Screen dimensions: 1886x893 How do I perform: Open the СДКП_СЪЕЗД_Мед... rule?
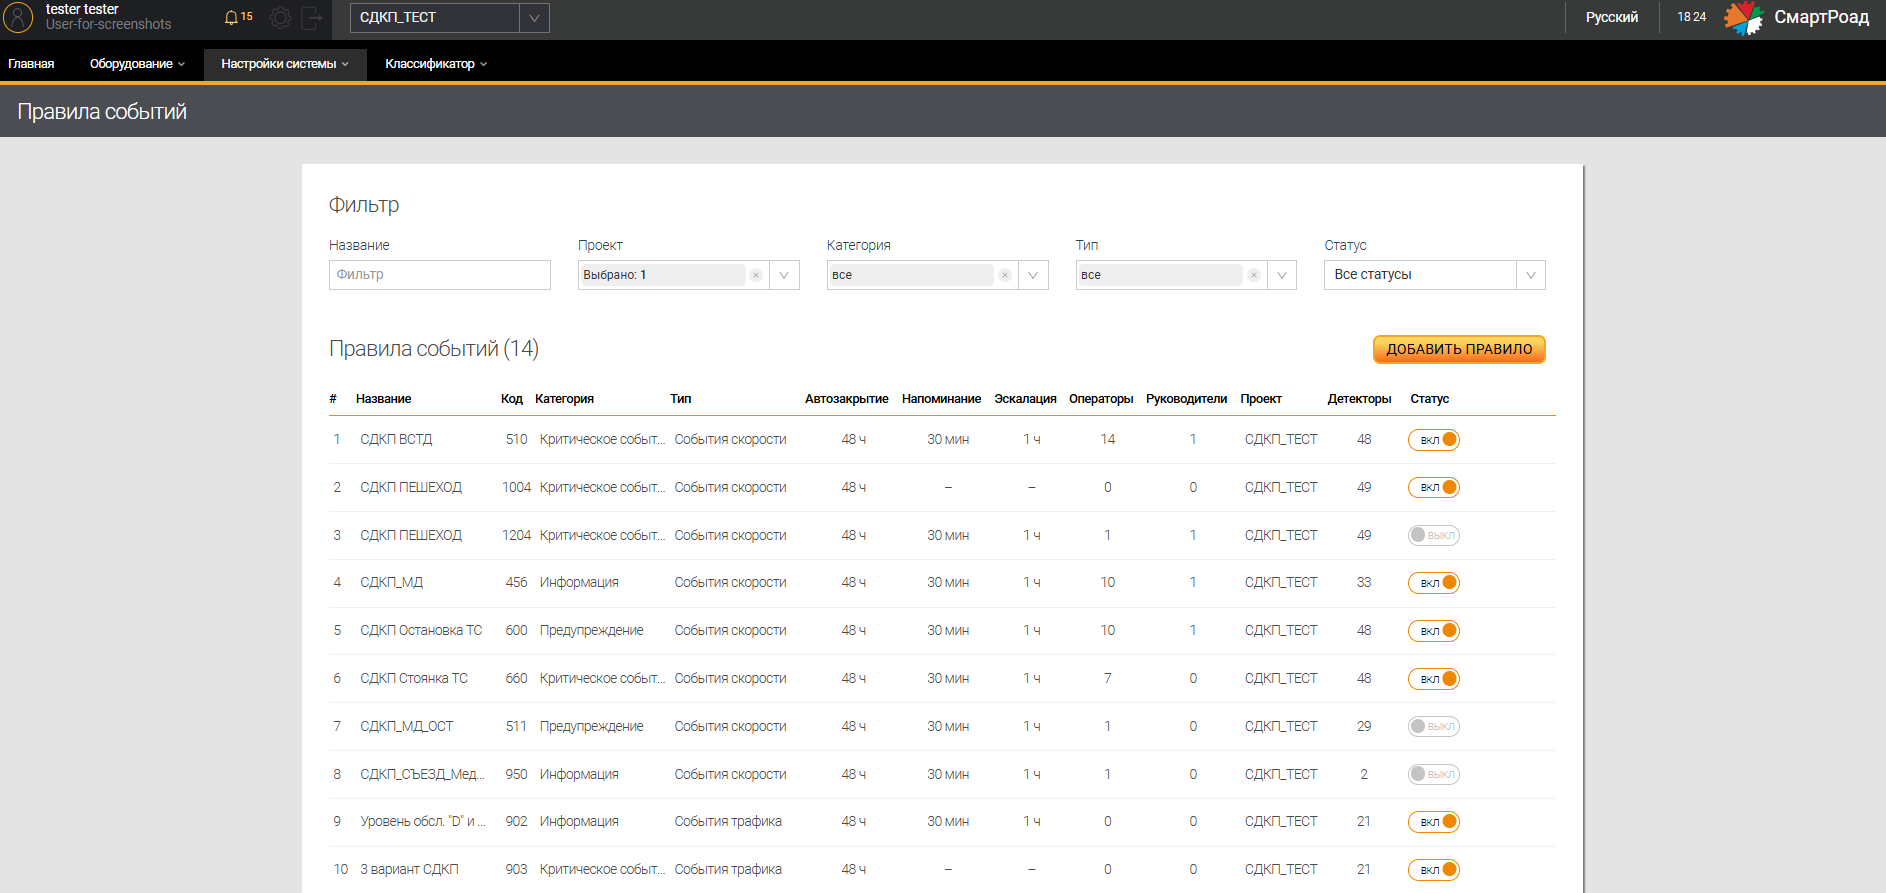coord(422,775)
